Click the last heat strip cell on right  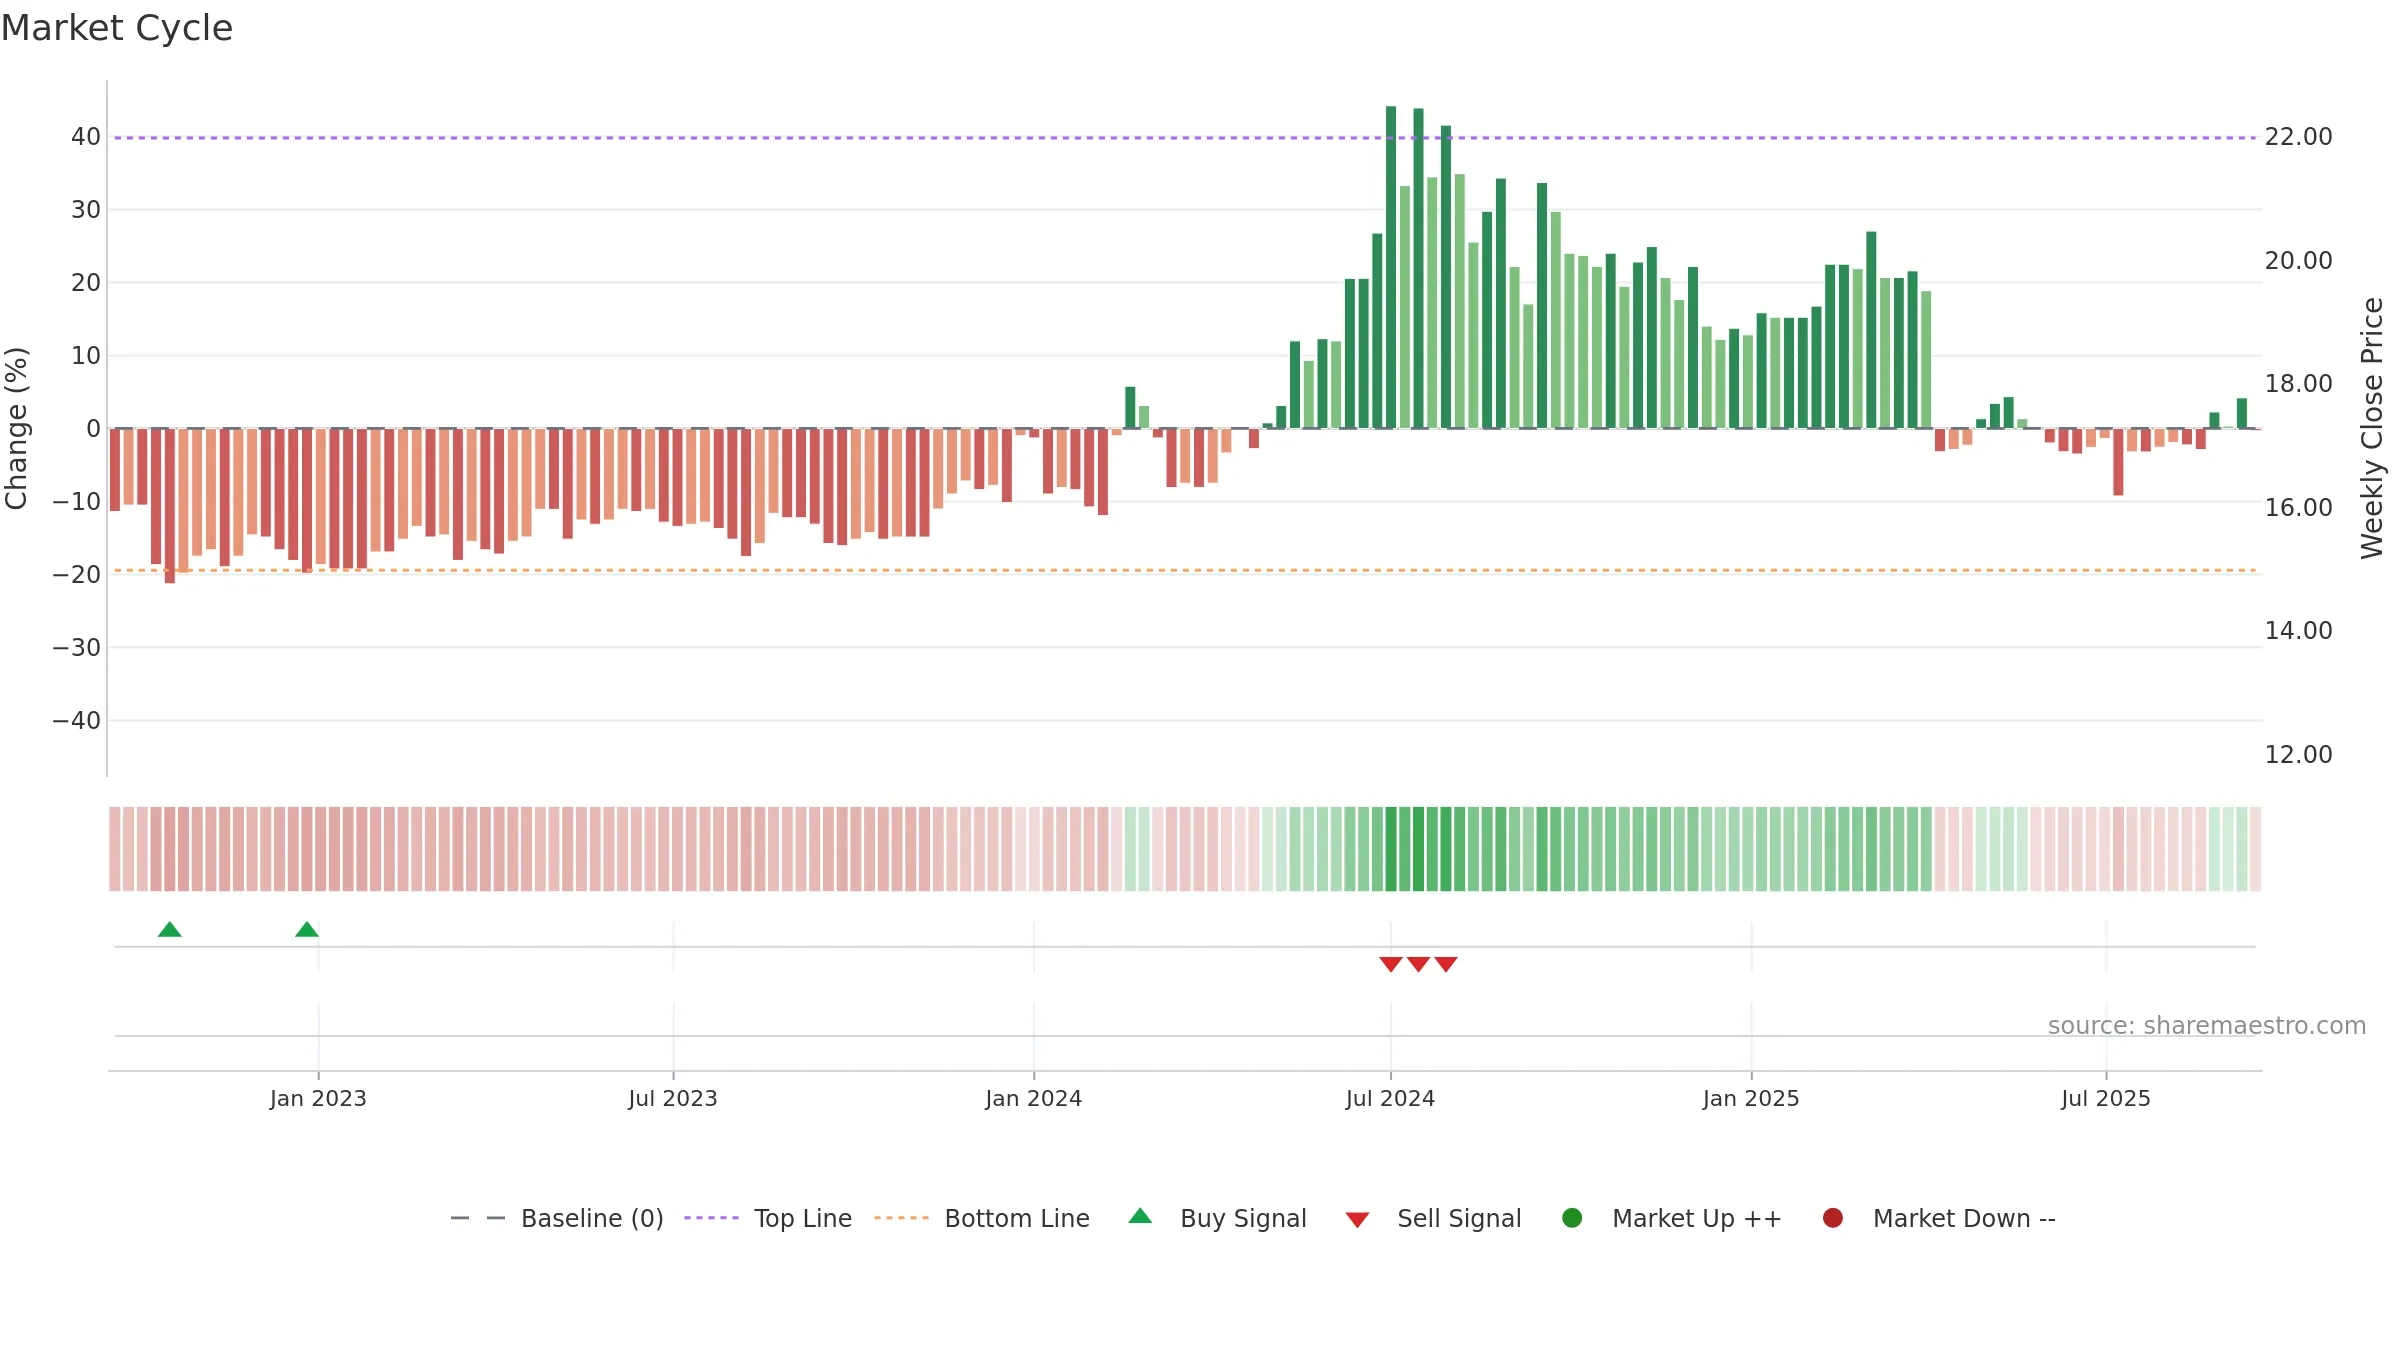[2255, 849]
